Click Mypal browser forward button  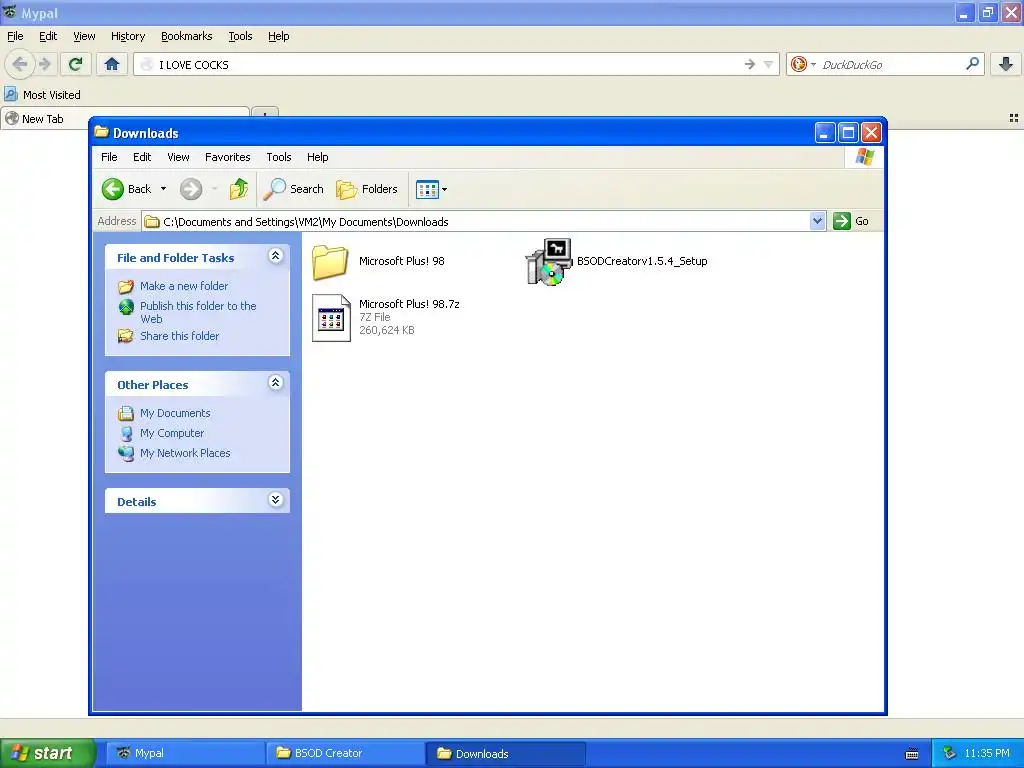click(45, 64)
